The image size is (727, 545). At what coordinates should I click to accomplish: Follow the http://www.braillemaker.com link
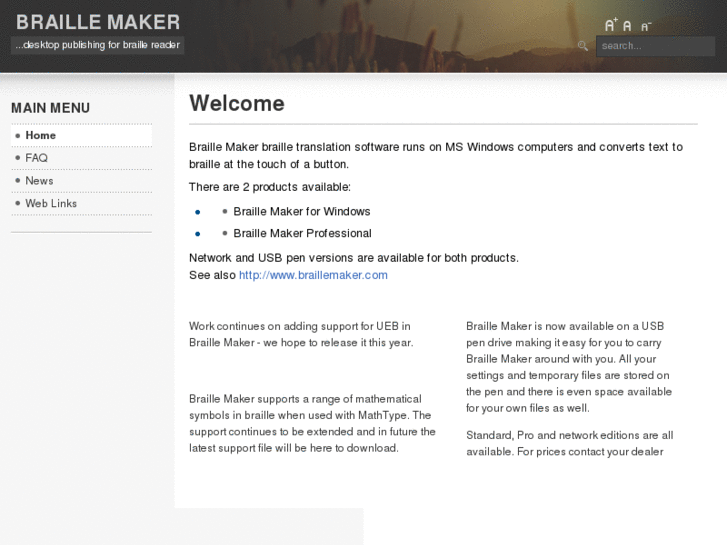point(313,275)
